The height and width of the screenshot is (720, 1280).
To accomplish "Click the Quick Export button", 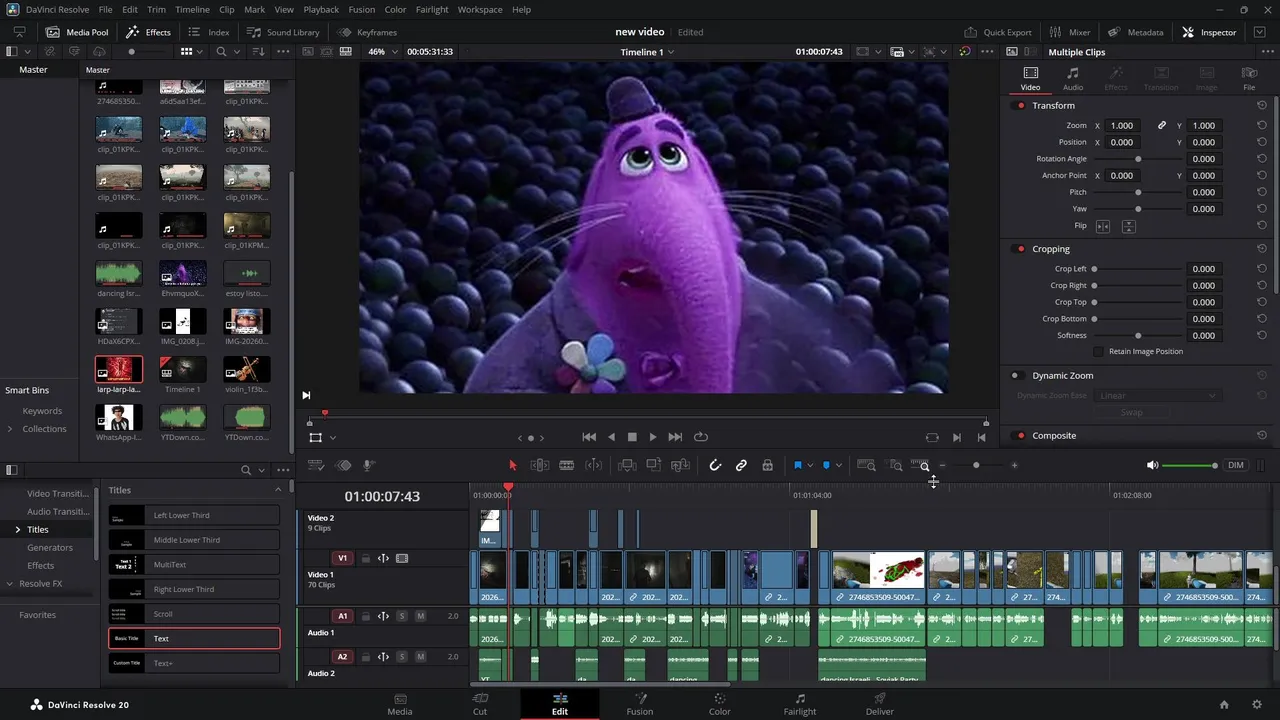I will [x=998, y=32].
